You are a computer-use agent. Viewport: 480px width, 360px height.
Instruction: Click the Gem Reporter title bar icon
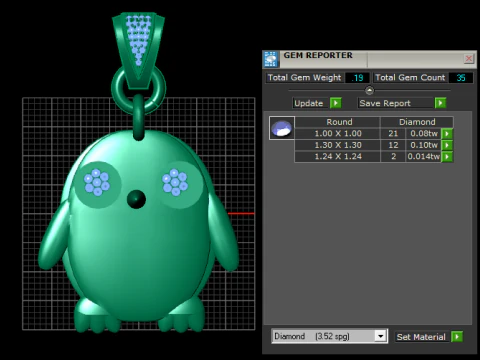point(270,59)
